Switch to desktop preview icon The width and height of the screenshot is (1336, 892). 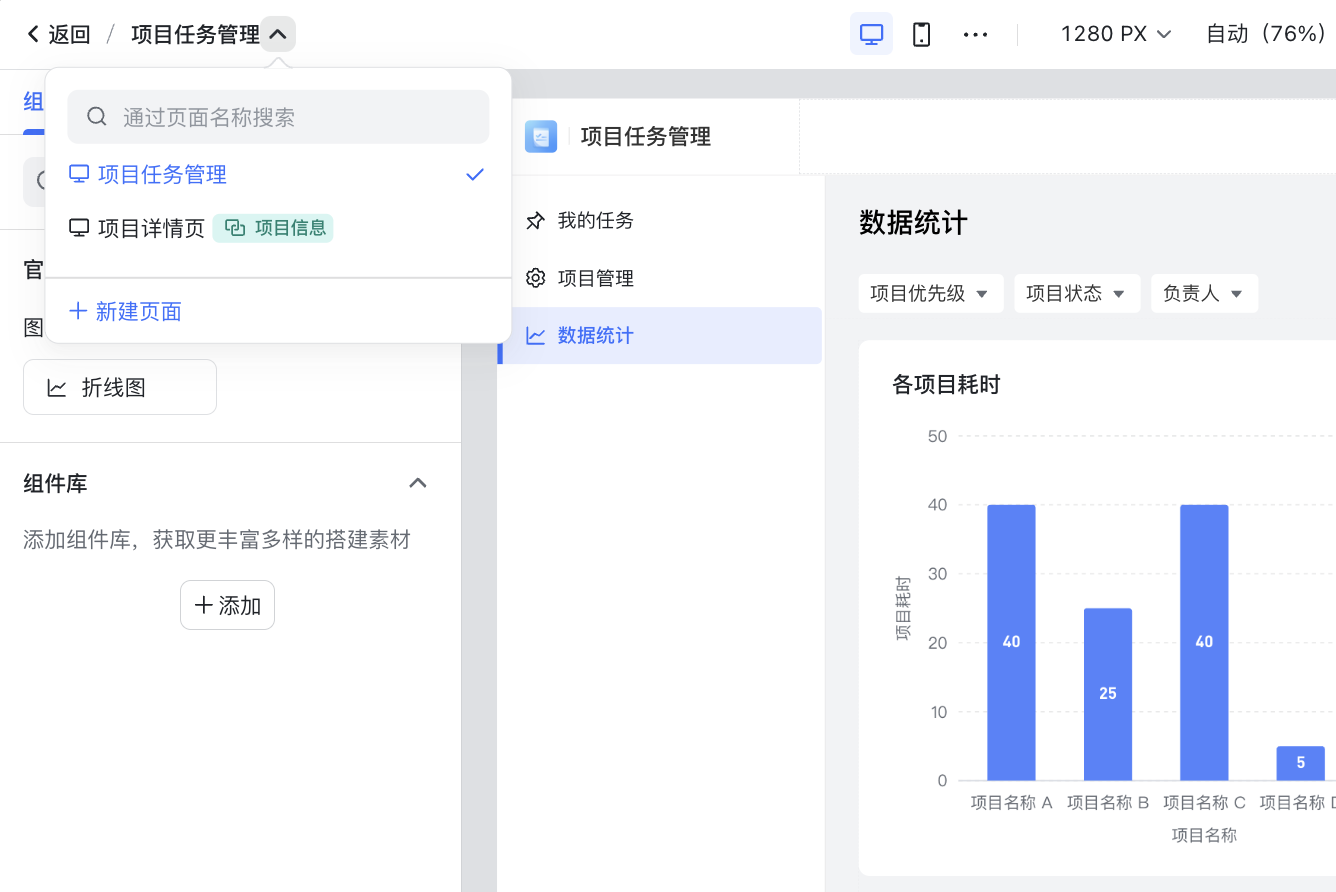(x=871, y=34)
